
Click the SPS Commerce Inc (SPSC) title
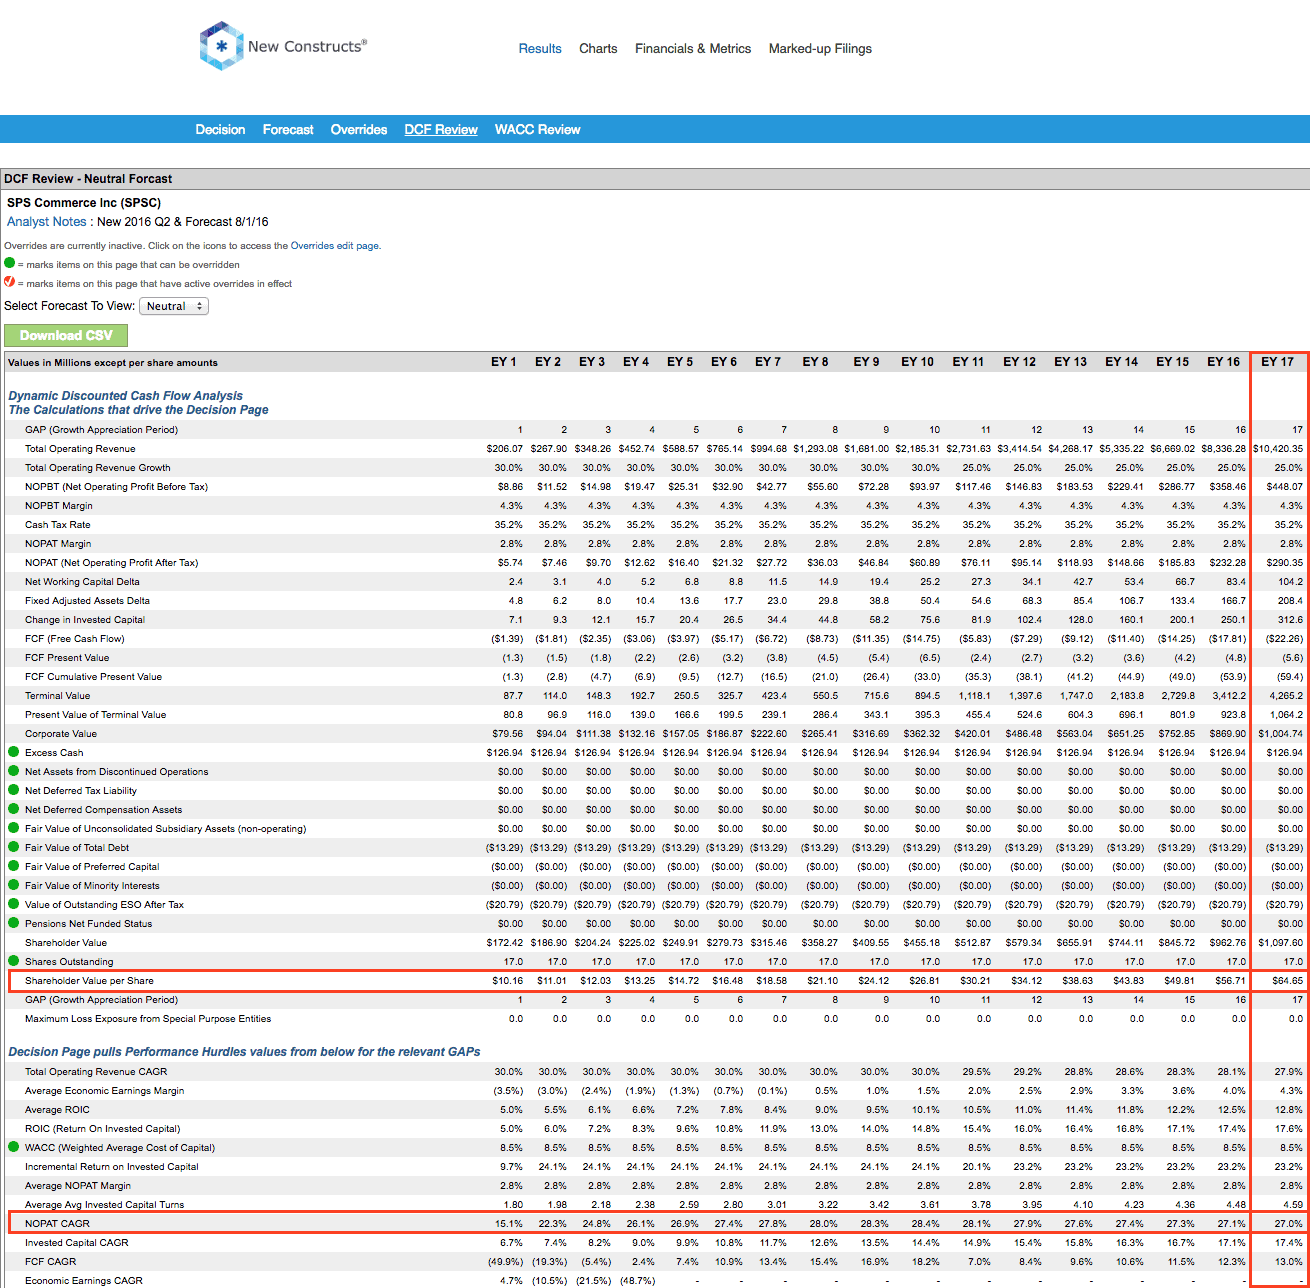pyautogui.click(x=84, y=203)
